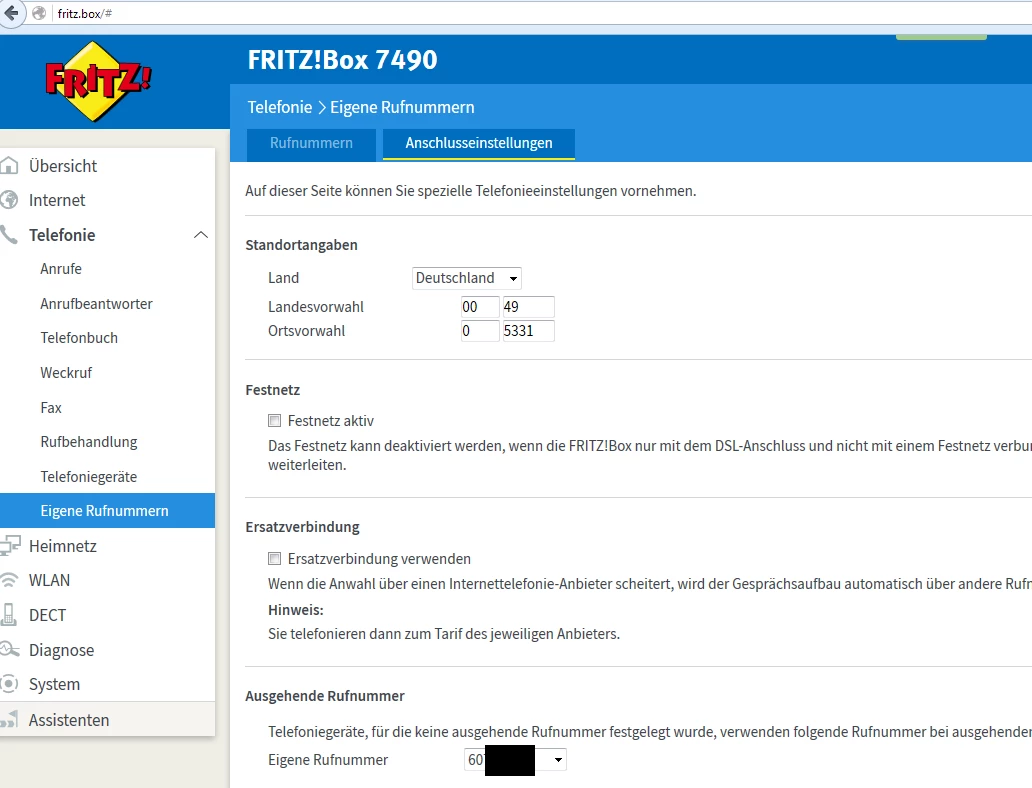The image size is (1032, 788).
Task: Open the Internet menu in sidebar
Action: tap(57, 200)
